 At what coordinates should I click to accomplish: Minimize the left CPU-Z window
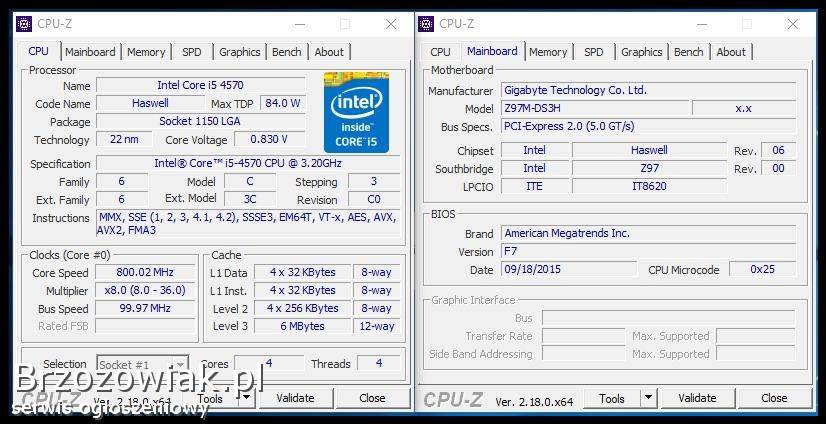(301, 24)
